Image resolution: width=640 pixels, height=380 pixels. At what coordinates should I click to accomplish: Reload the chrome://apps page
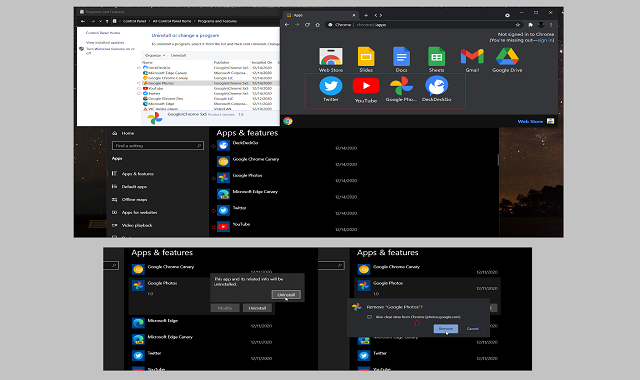pos(307,25)
